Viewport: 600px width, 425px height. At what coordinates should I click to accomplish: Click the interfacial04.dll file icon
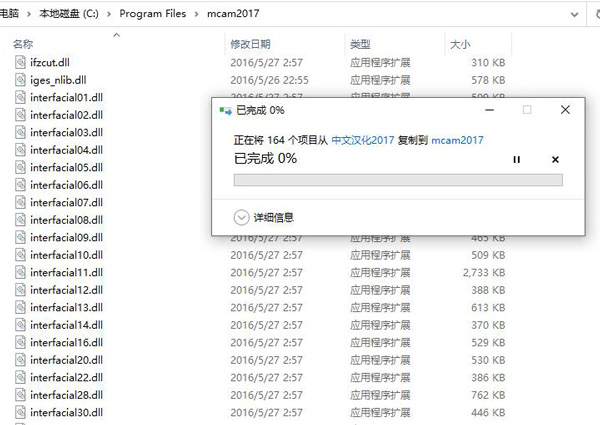[x=20, y=150]
